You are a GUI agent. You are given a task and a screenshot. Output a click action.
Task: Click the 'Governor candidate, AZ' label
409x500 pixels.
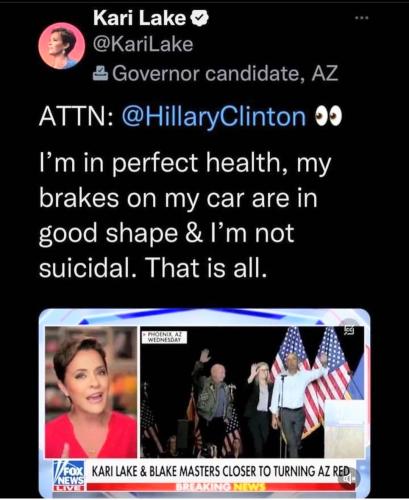coord(225,74)
